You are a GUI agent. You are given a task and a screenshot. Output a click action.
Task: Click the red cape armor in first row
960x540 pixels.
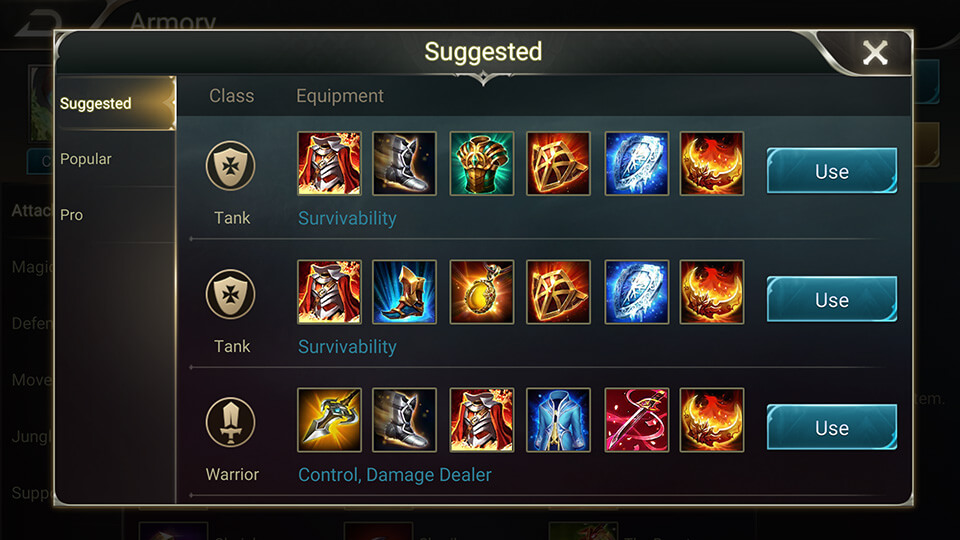329,163
